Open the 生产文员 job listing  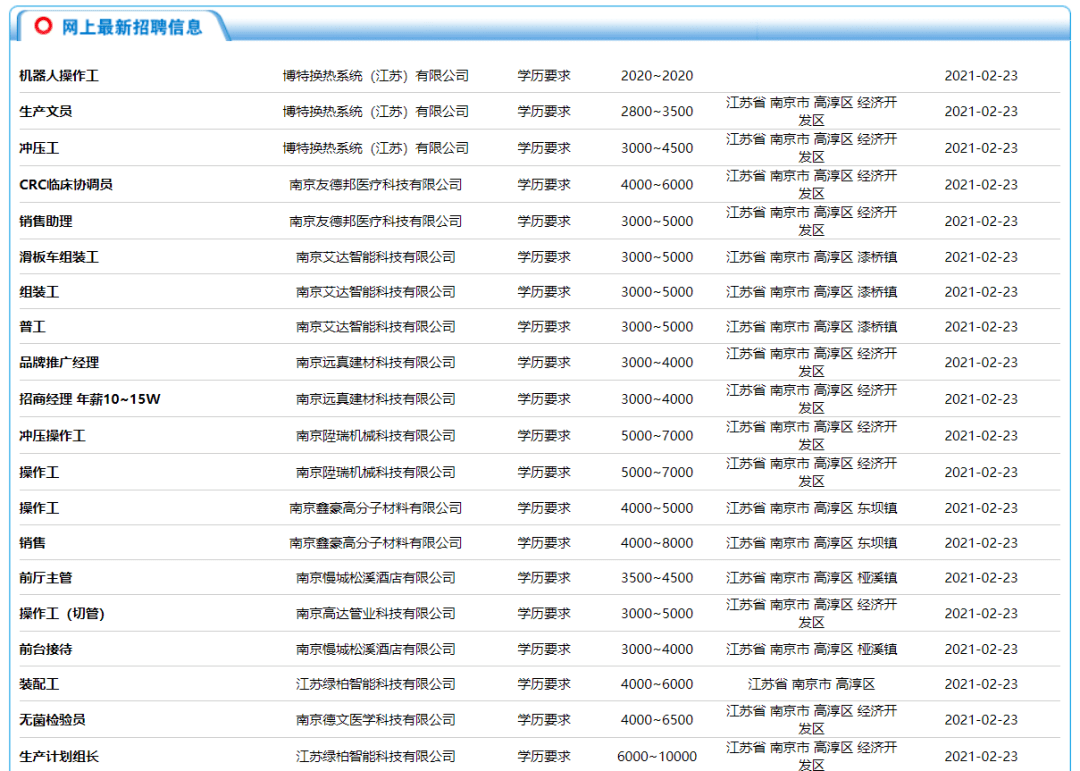point(46,111)
